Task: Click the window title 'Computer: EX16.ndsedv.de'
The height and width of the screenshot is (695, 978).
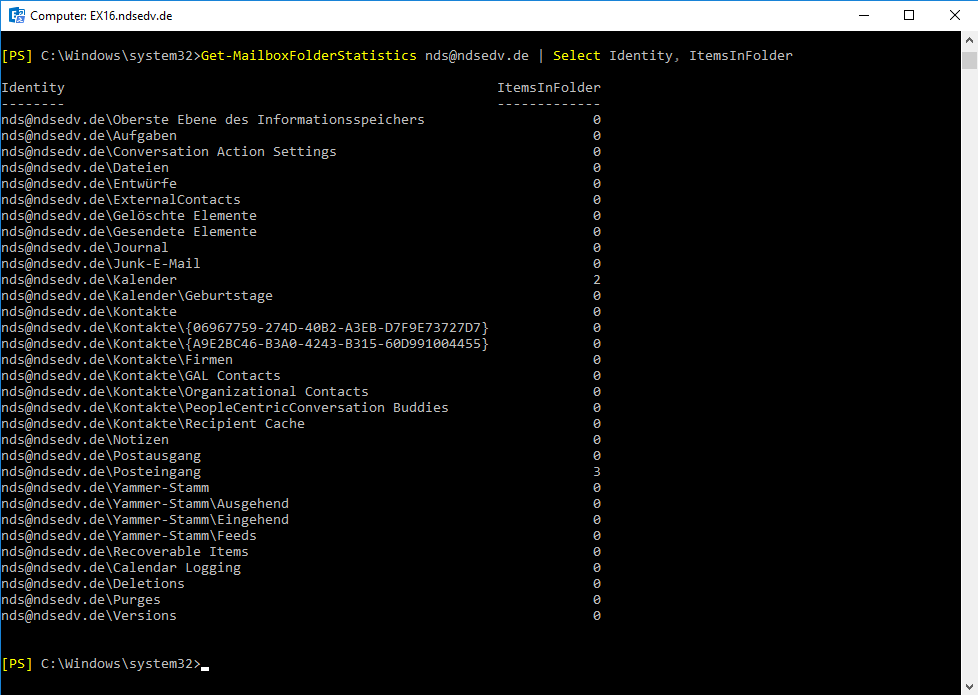Action: 99,16
